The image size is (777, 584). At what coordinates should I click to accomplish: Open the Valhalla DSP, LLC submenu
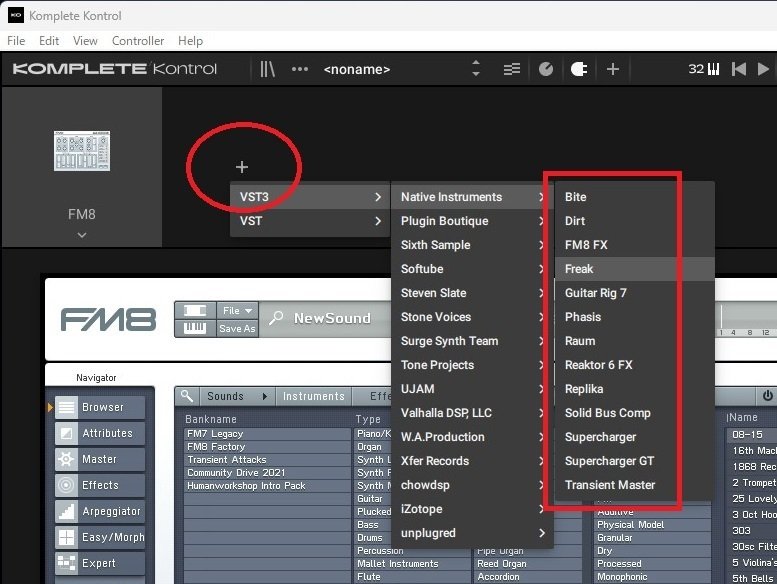pos(472,413)
